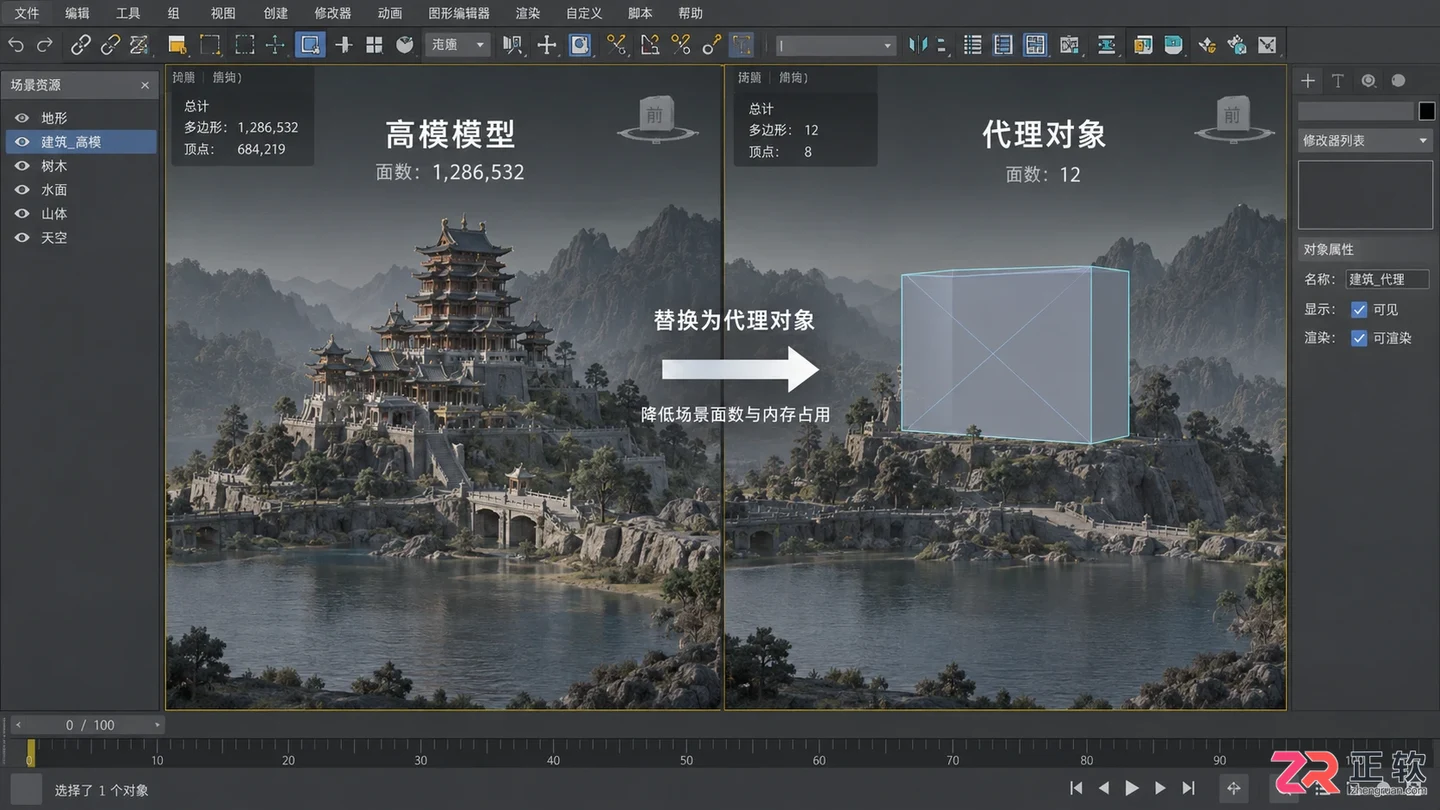
Task: Open the frame counter 0 / 100 dropdown arrow
Action: click(157, 725)
